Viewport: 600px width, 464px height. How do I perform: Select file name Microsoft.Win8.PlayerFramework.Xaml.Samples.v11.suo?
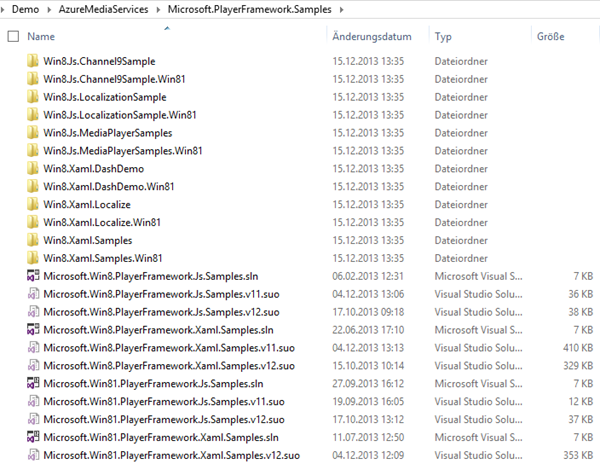coord(169,348)
